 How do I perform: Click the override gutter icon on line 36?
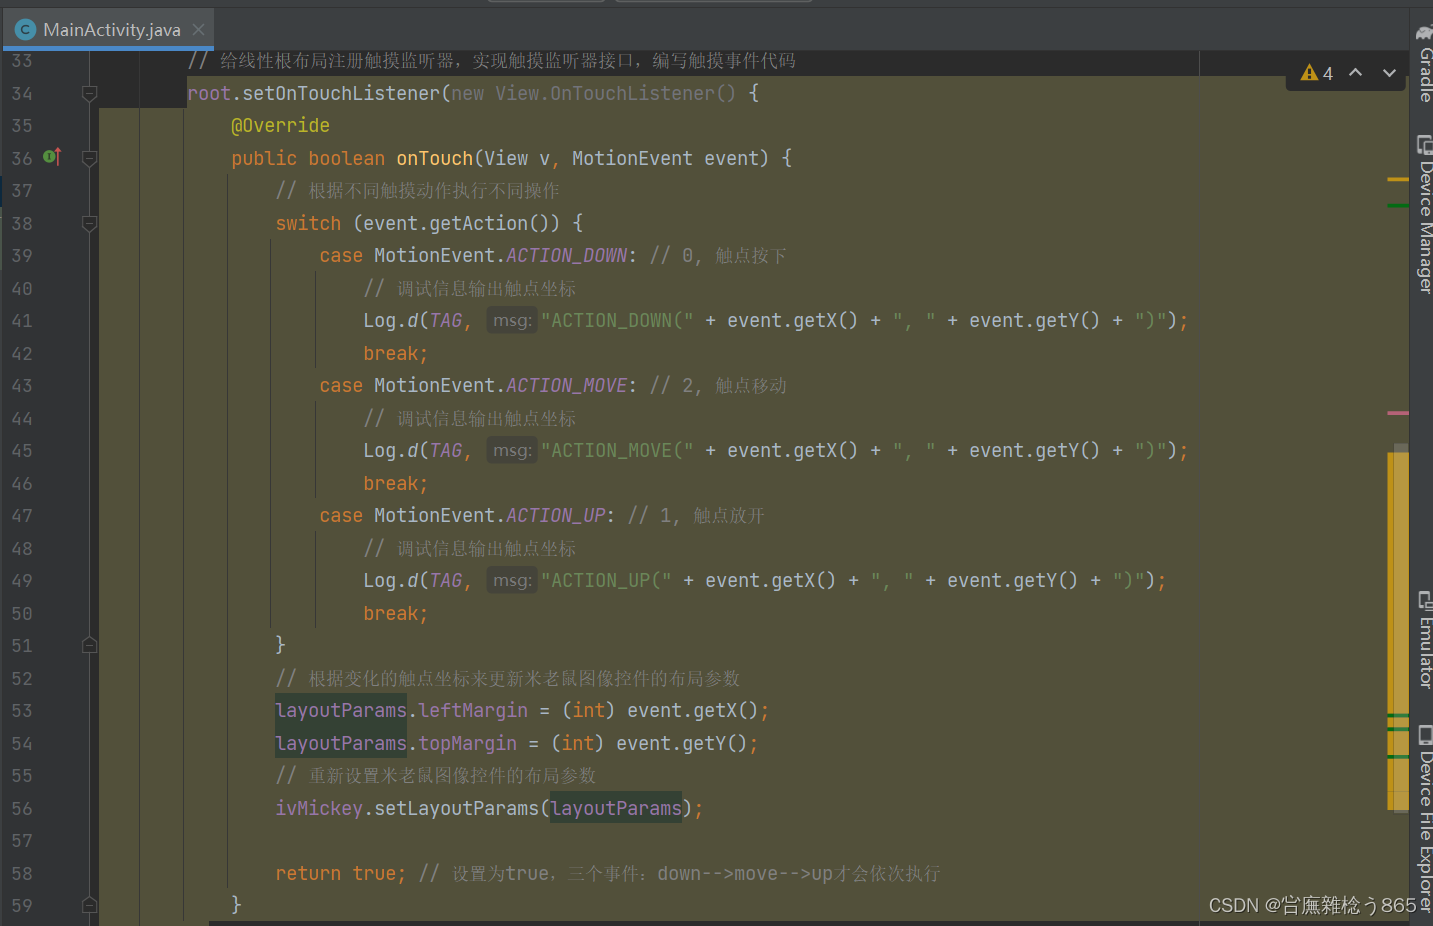click(x=53, y=157)
